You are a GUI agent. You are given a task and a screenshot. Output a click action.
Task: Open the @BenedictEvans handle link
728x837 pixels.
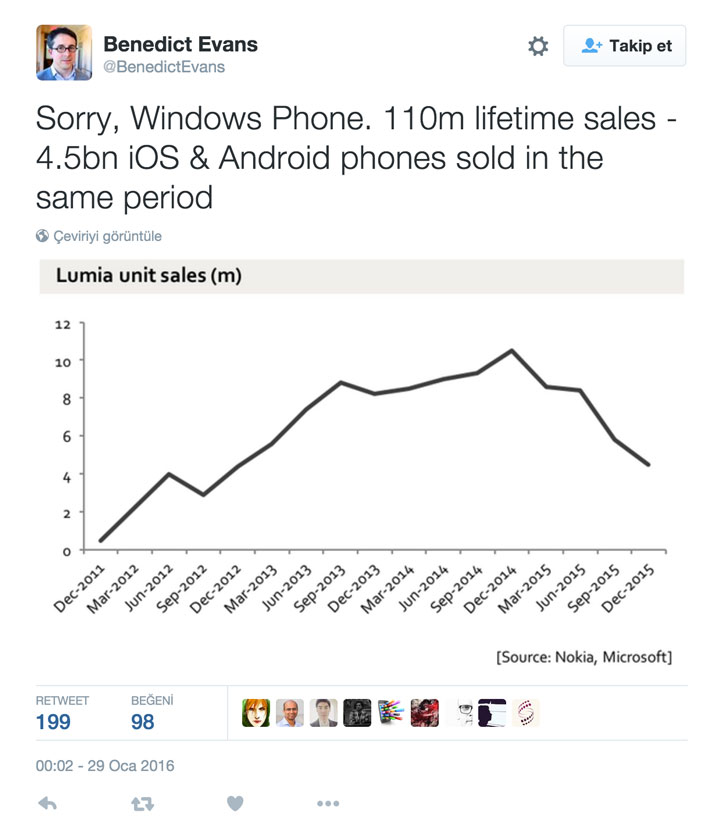tap(164, 67)
